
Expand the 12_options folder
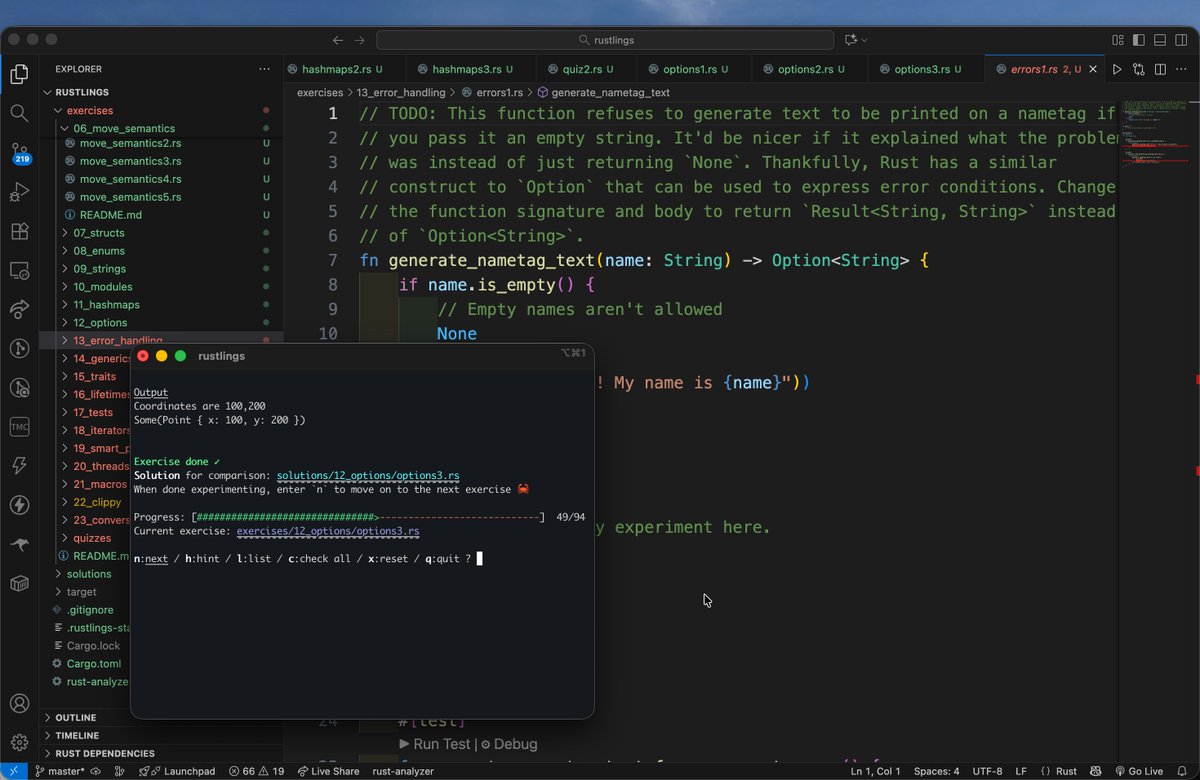160,322
